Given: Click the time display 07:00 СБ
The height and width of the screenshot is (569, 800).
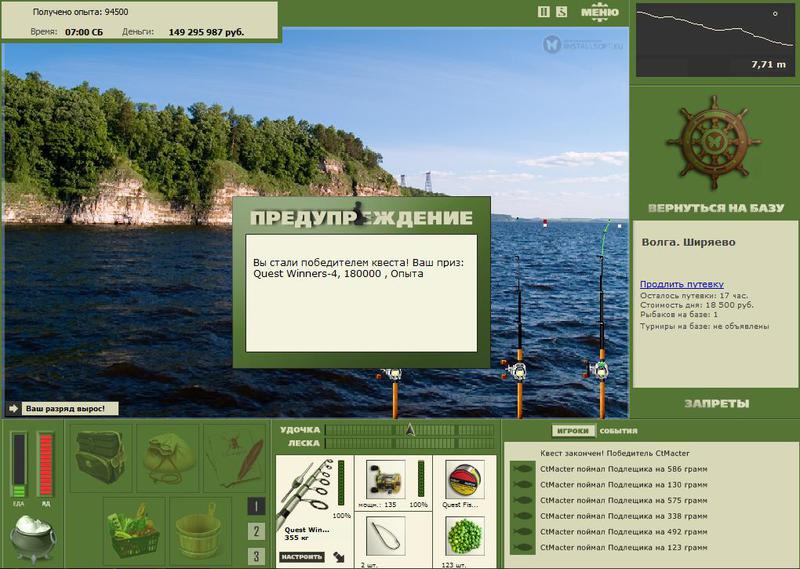Looking at the screenshot, I should pyautogui.click(x=84, y=32).
